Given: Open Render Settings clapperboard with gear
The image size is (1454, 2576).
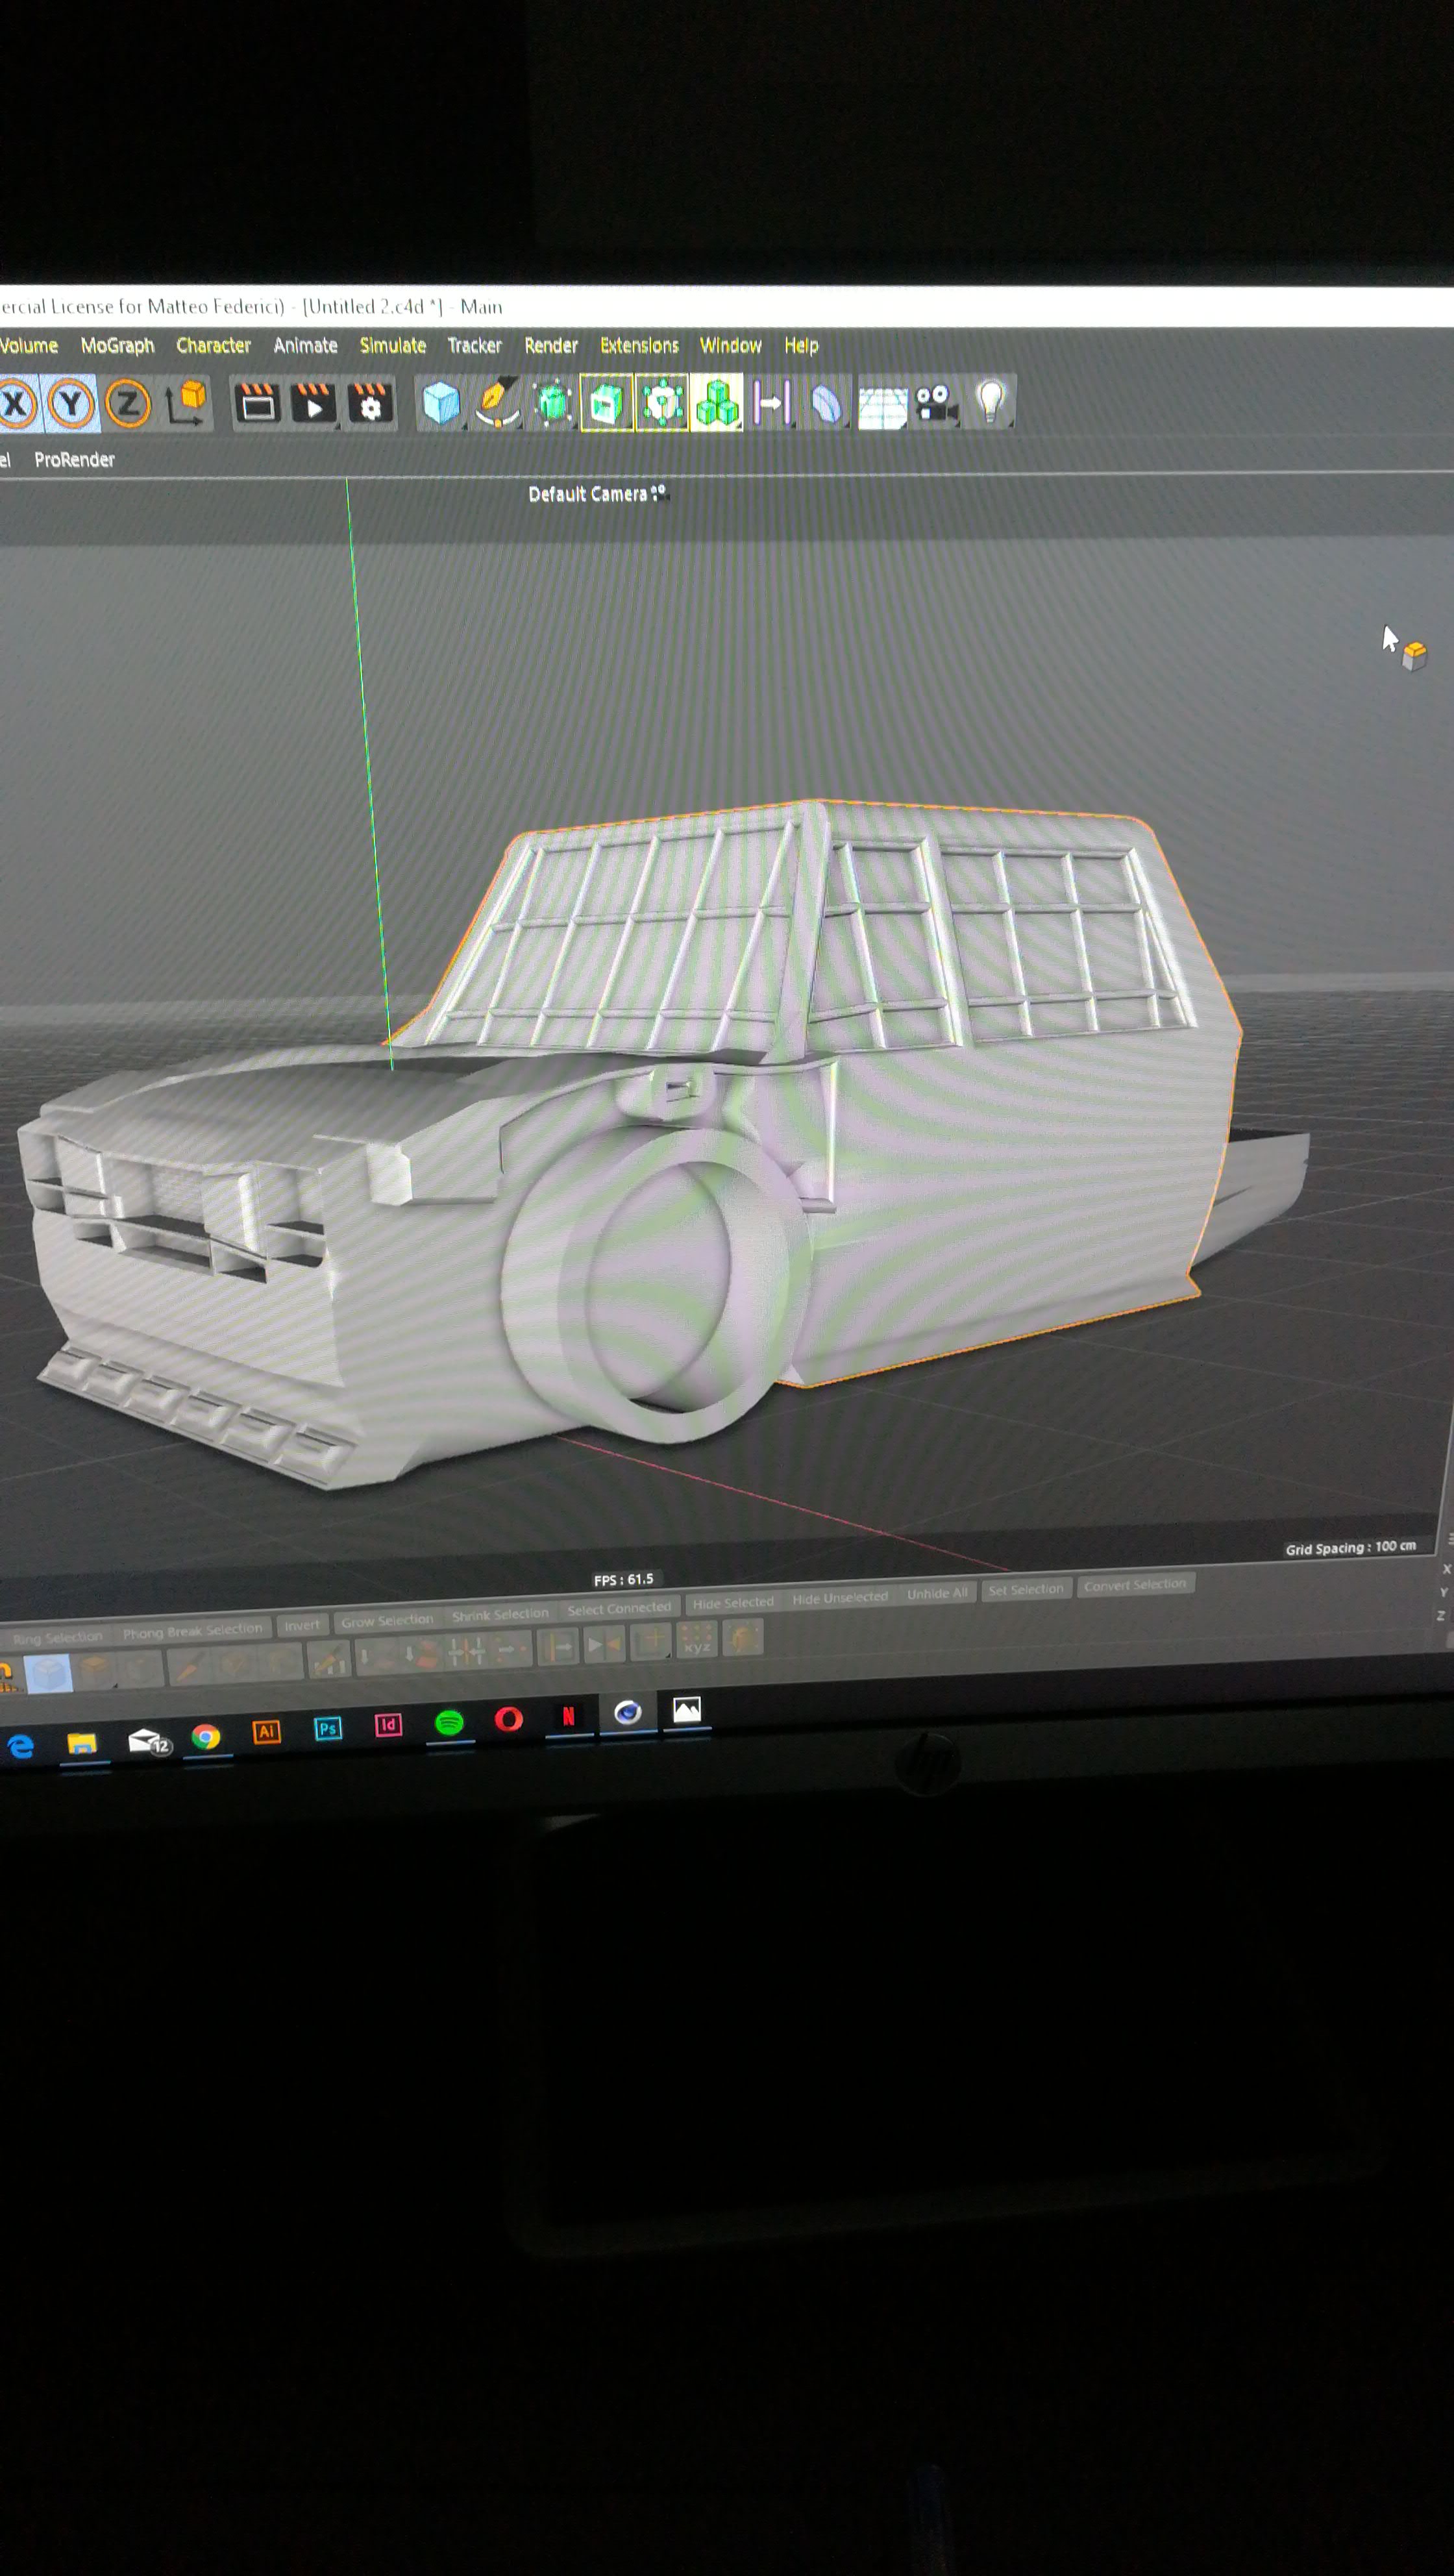Looking at the screenshot, I should 371,403.
